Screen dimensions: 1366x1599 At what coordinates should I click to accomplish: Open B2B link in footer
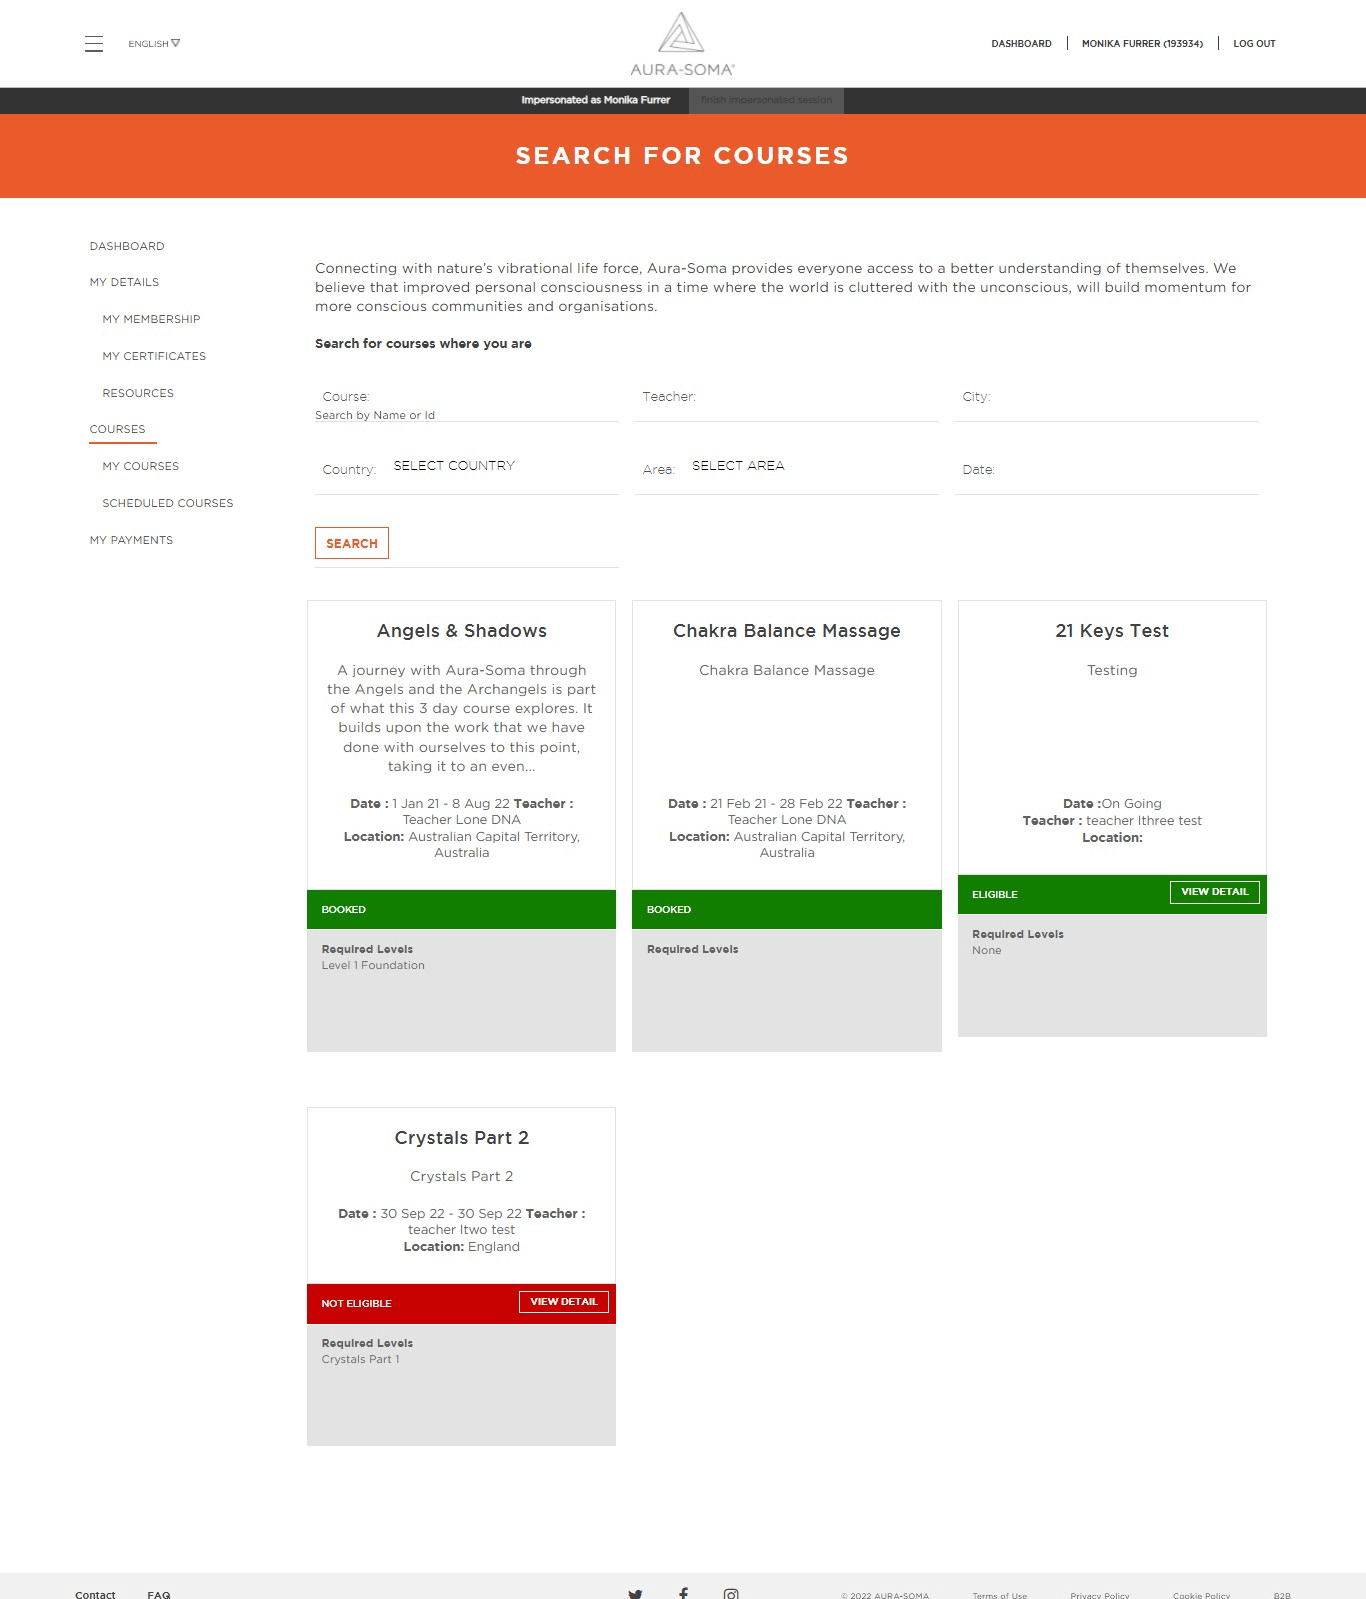(1282, 1595)
